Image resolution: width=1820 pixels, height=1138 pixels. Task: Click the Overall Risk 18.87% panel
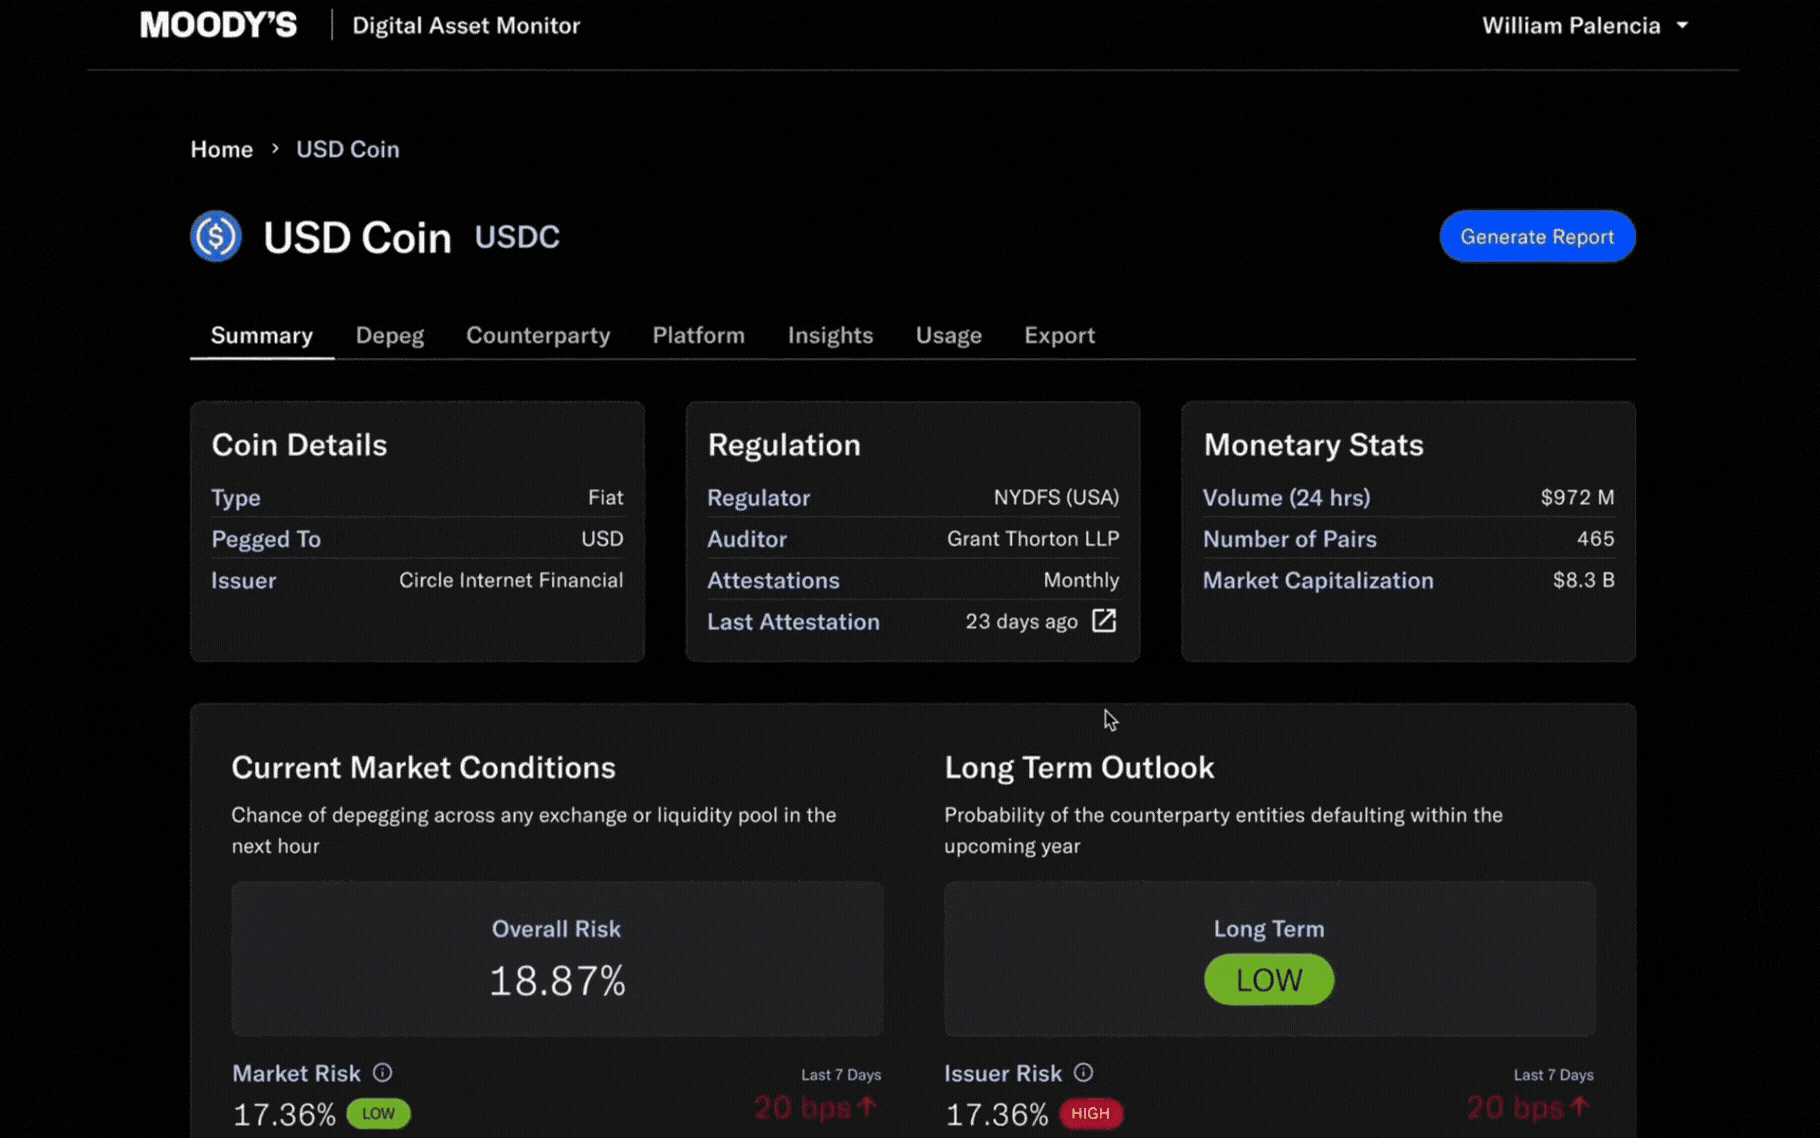pos(557,959)
